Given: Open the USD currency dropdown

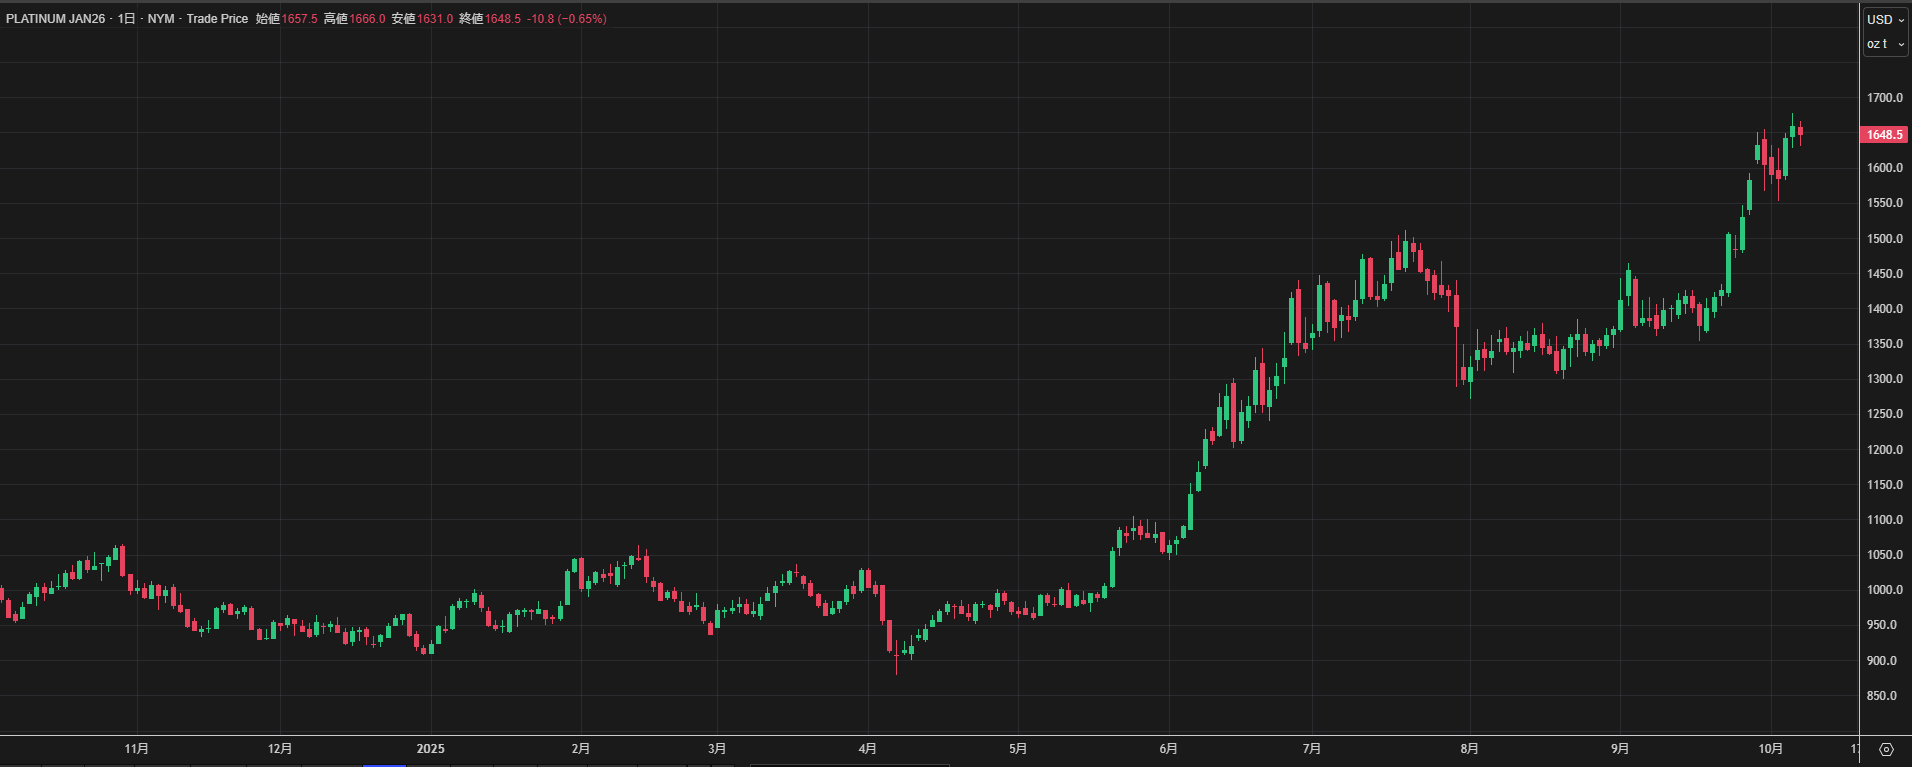Looking at the screenshot, I should pyautogui.click(x=1885, y=20).
